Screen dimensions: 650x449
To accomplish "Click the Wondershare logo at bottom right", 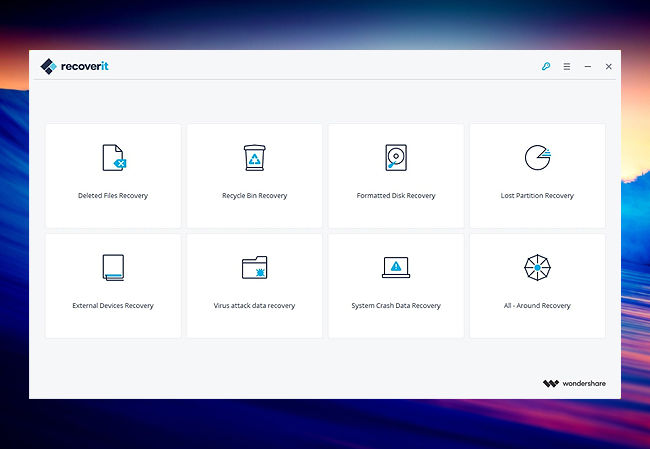I will (574, 383).
